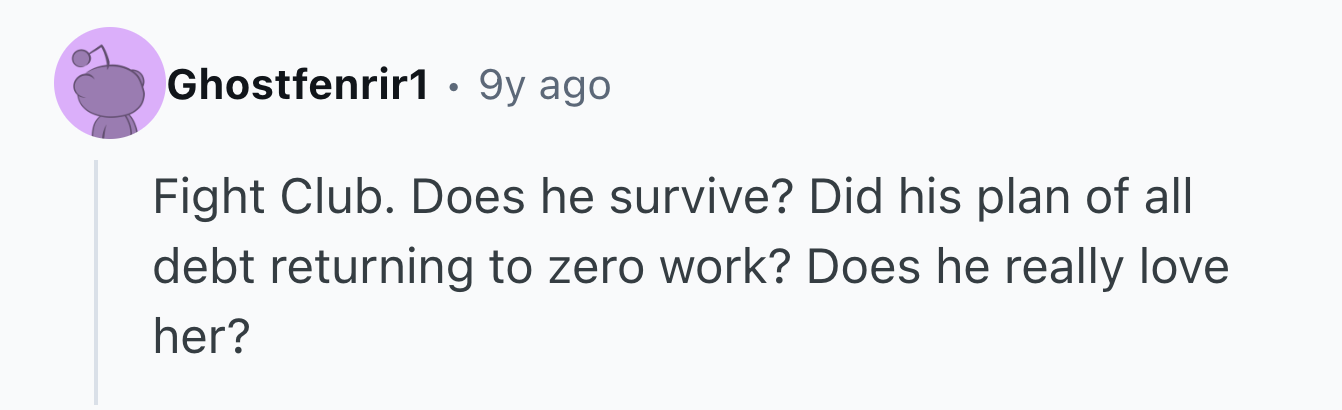Image resolution: width=1342 pixels, height=410 pixels.
Task: Open the '9y ago' timestamp permalink
Action: point(545,87)
